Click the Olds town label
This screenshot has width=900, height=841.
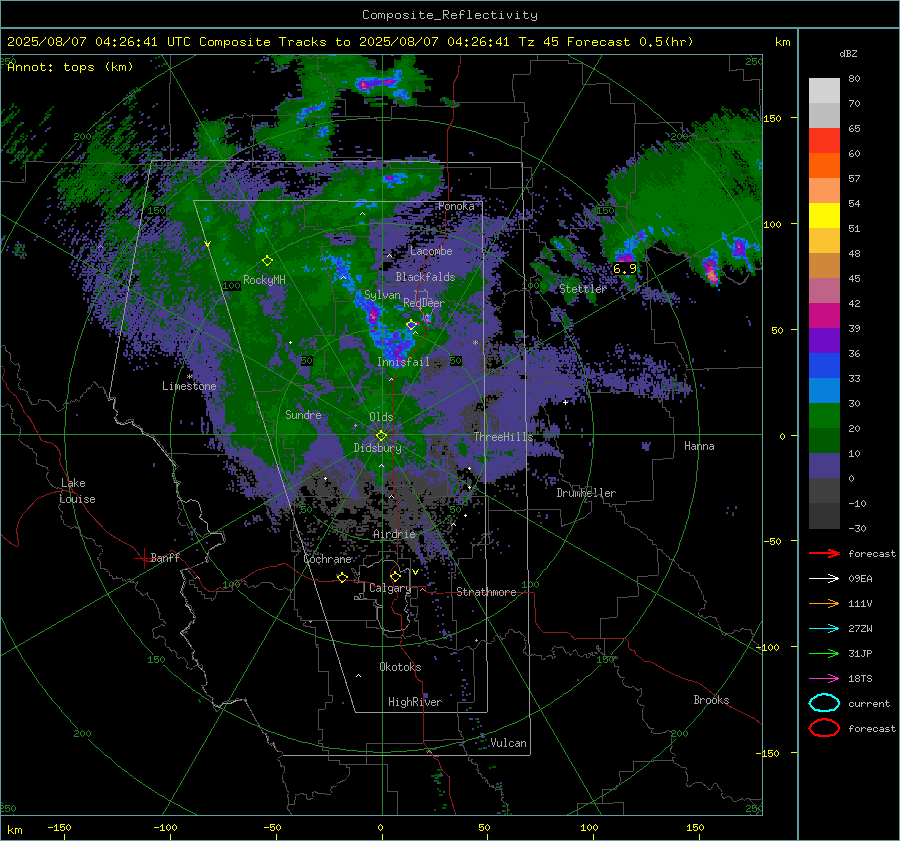(381, 417)
